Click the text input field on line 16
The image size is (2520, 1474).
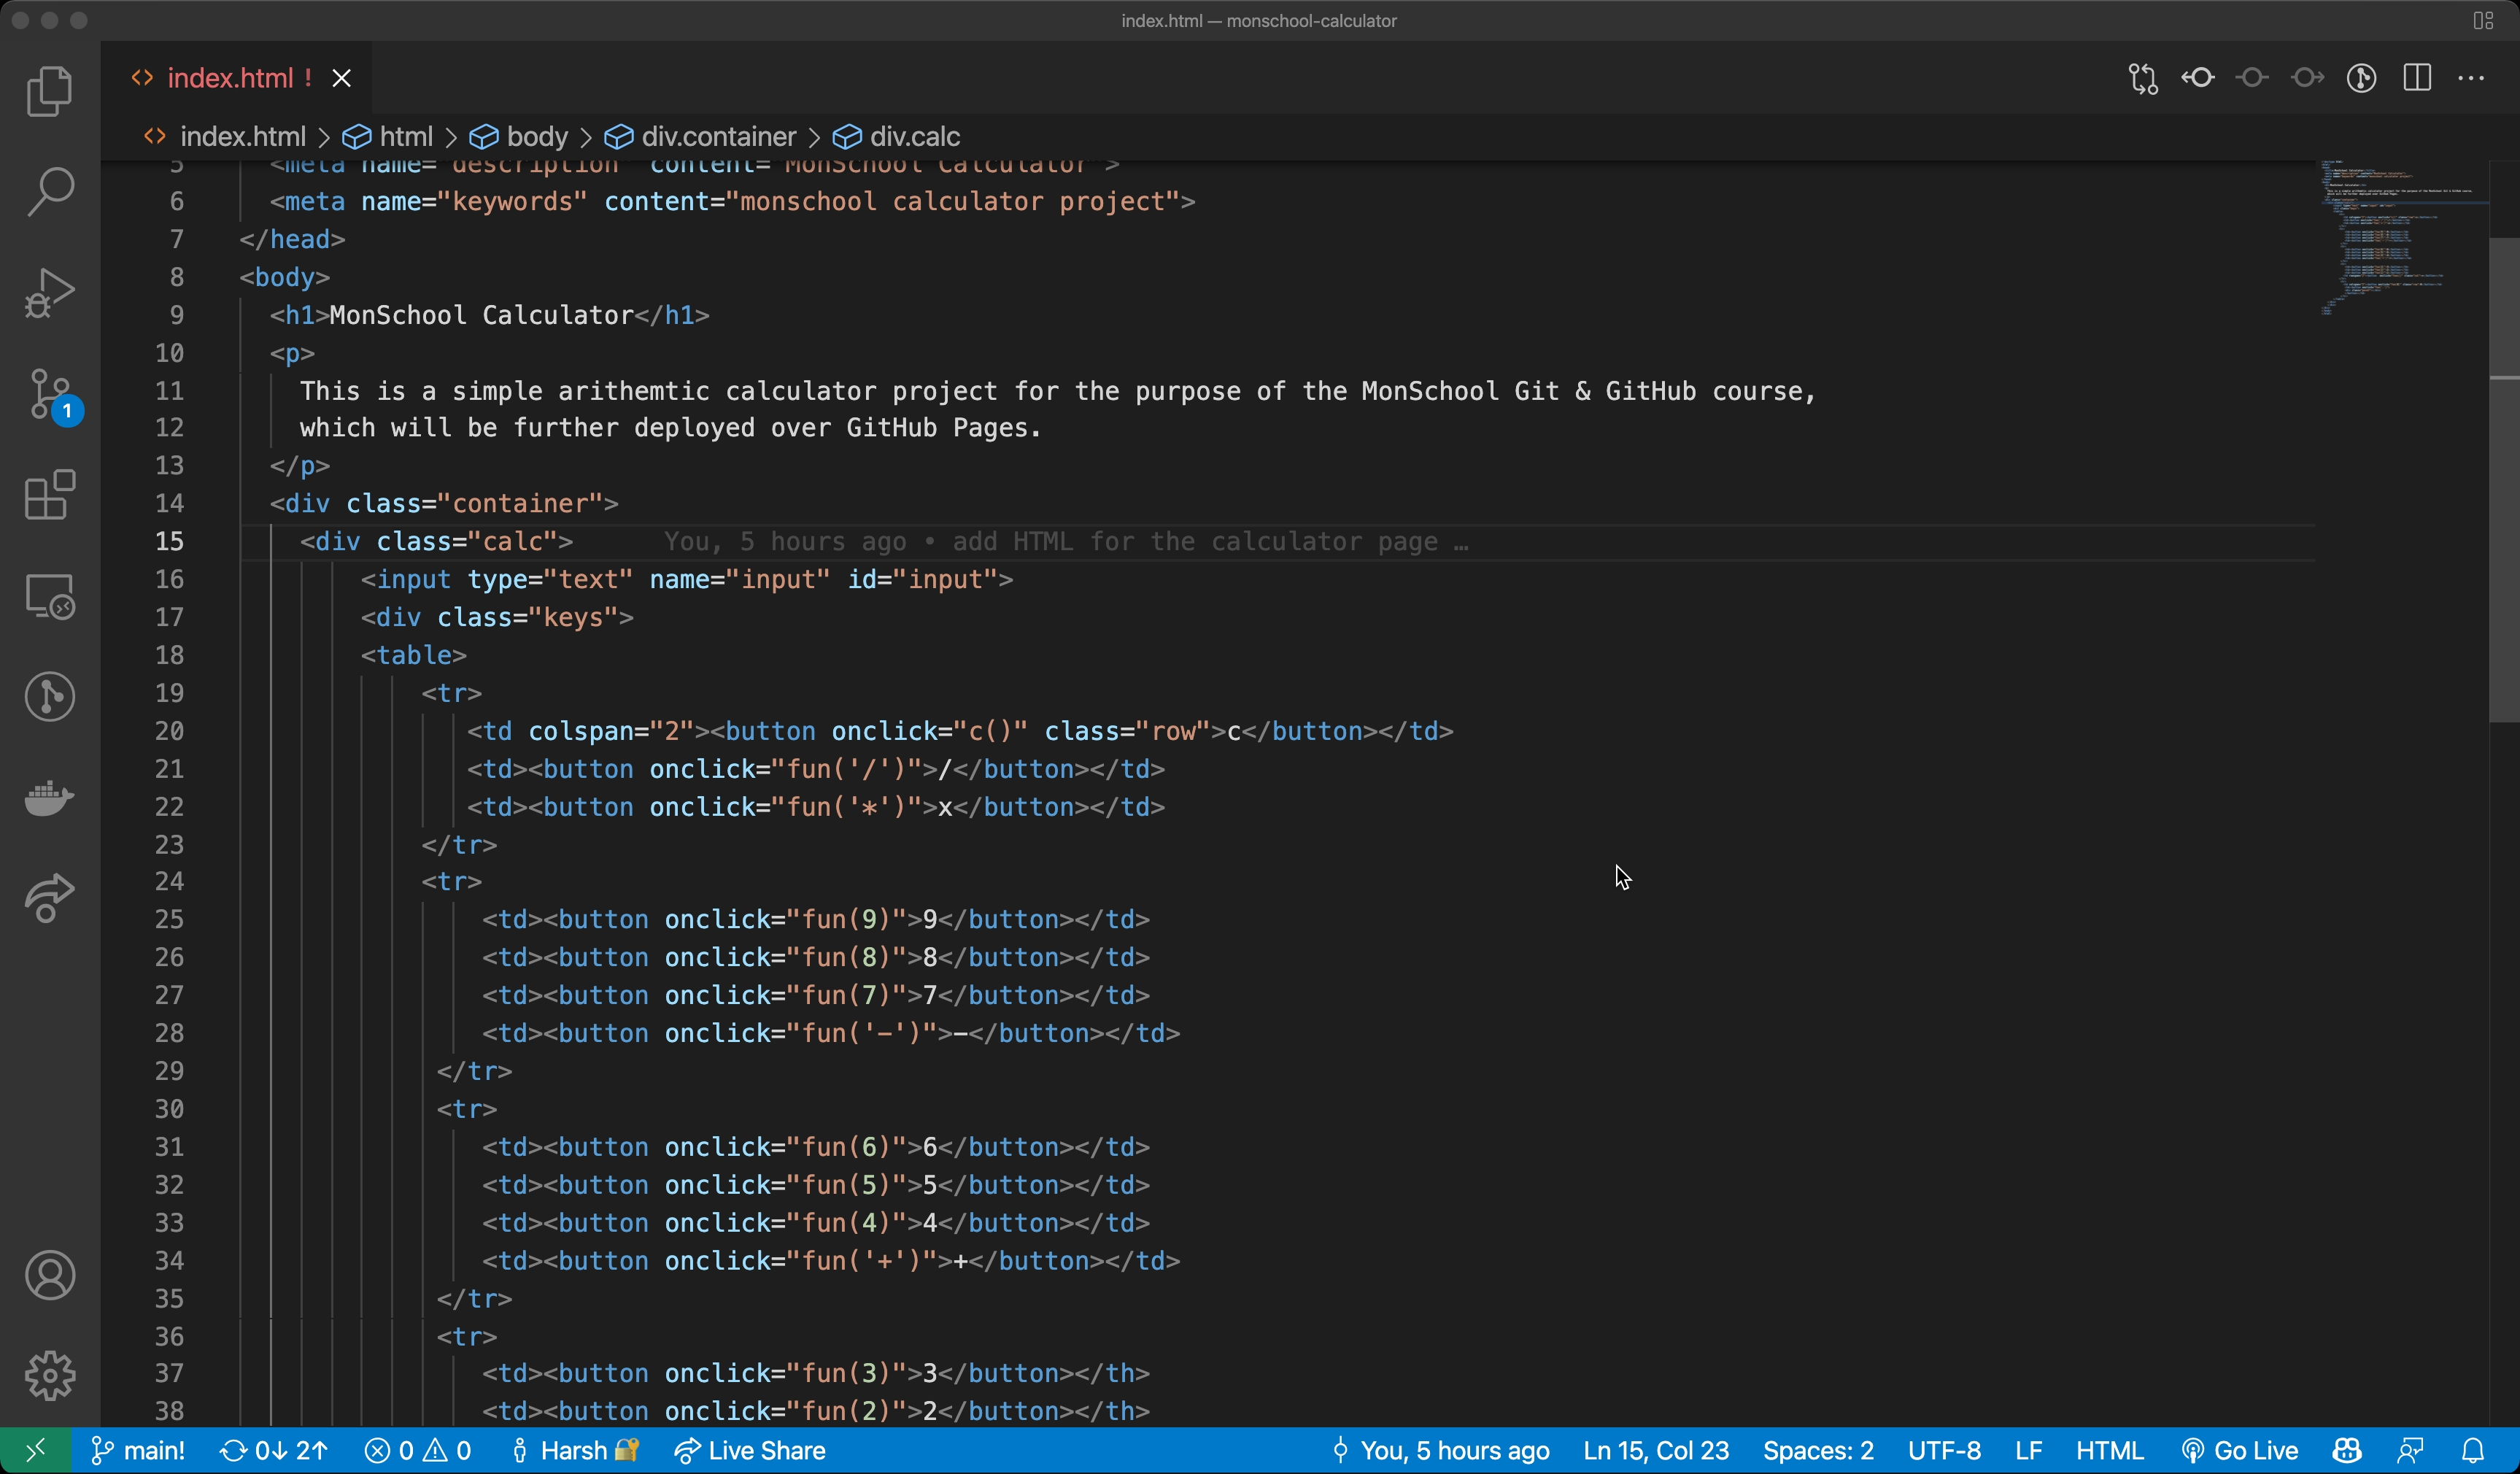coord(691,579)
